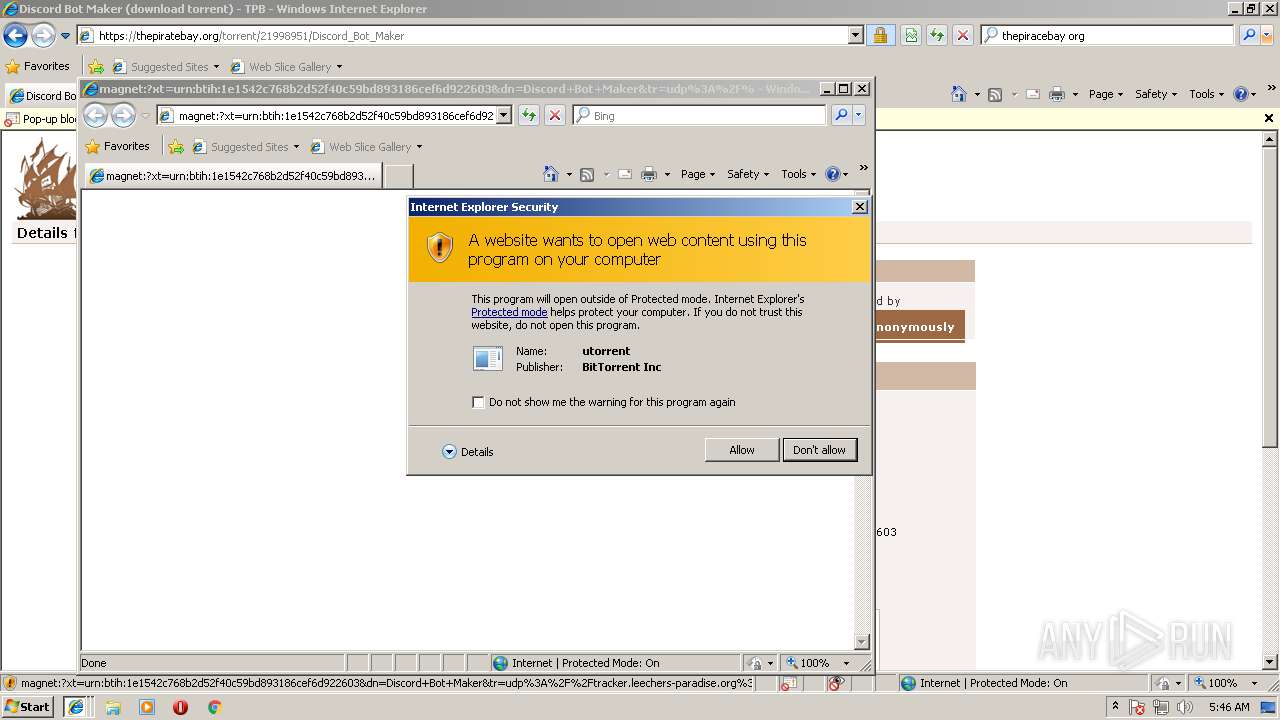This screenshot has width=1280, height=720.
Task: Click the Bing search box in popup
Action: click(x=700, y=116)
